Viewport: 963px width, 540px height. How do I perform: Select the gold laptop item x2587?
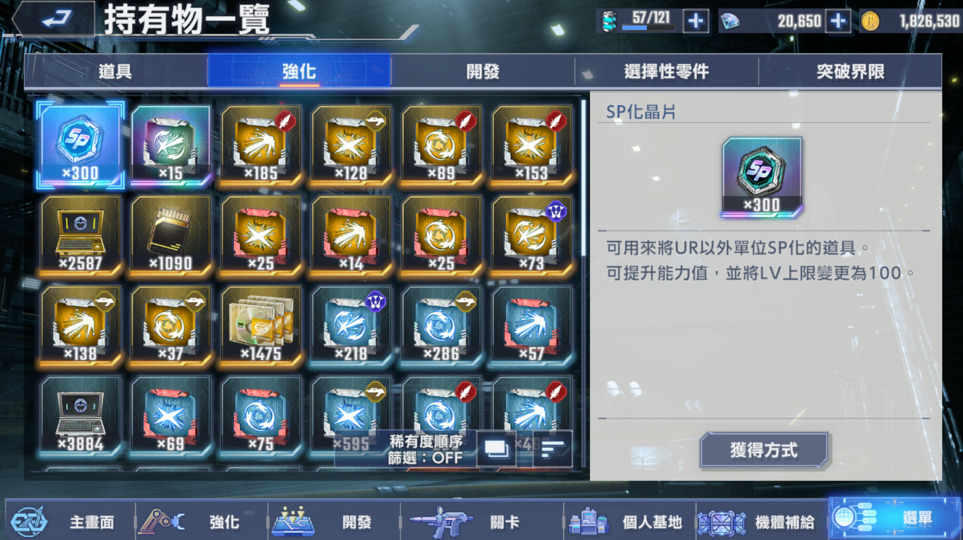[x=80, y=235]
